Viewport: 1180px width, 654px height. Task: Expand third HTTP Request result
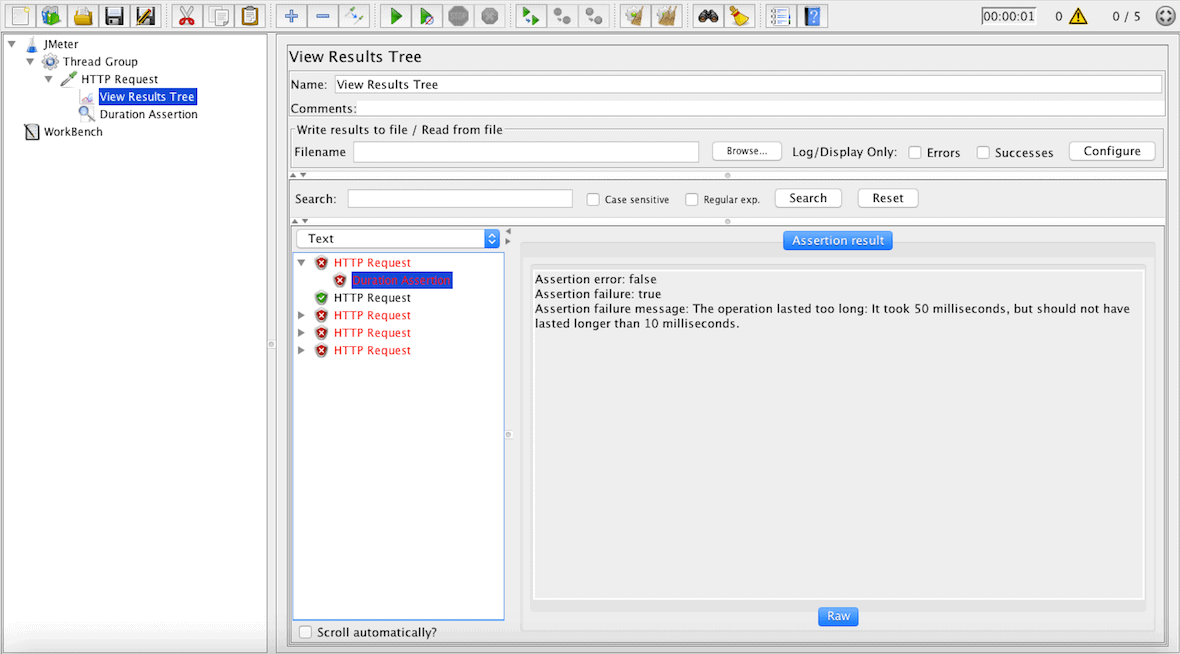(x=301, y=315)
